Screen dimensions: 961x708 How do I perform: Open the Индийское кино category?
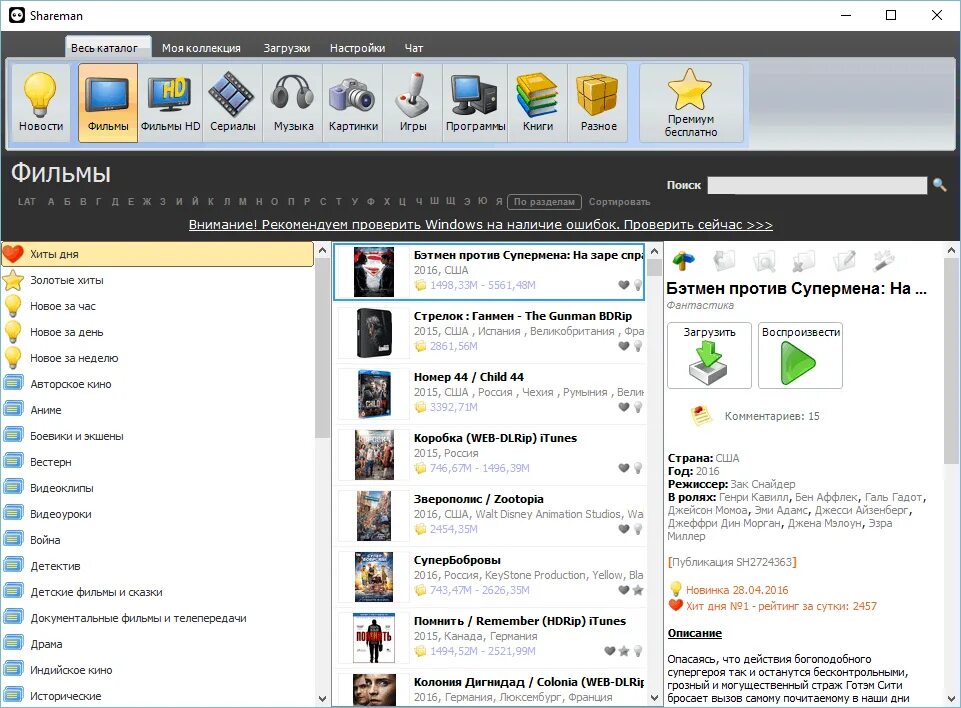click(x=158, y=670)
